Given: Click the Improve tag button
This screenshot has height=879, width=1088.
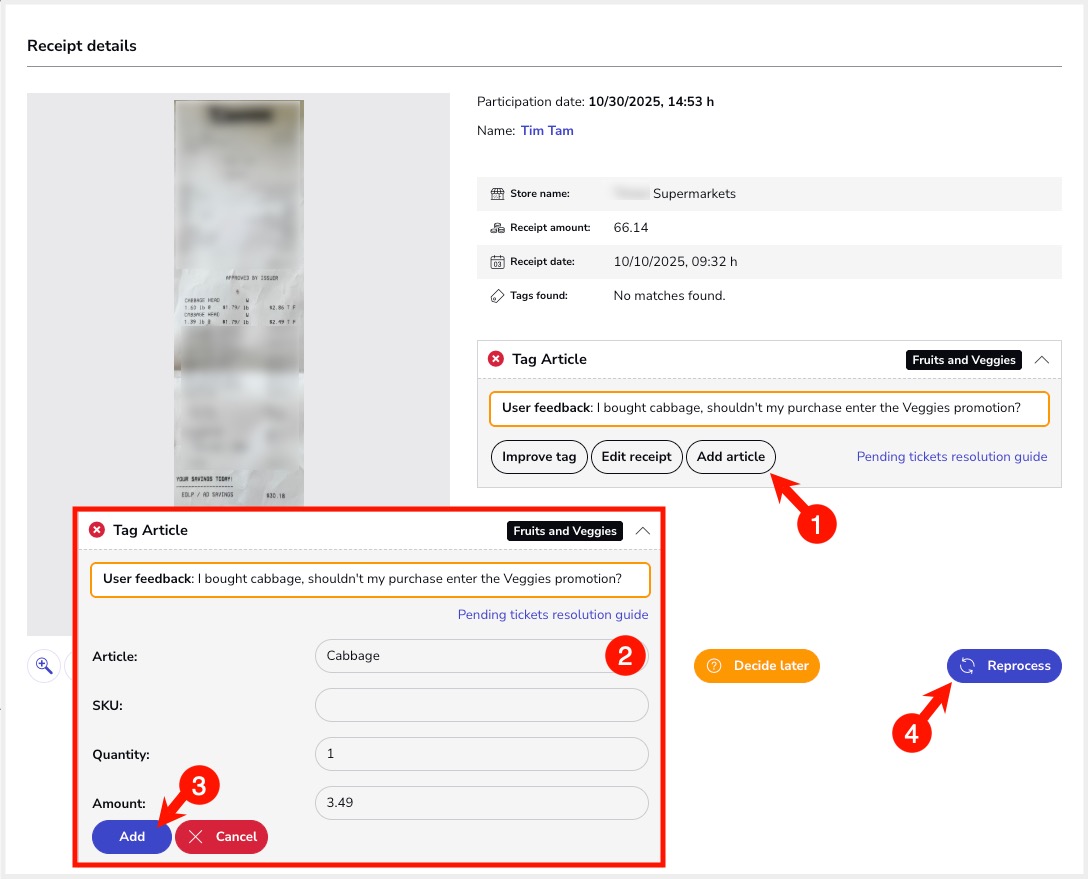Looking at the screenshot, I should pyautogui.click(x=539, y=457).
